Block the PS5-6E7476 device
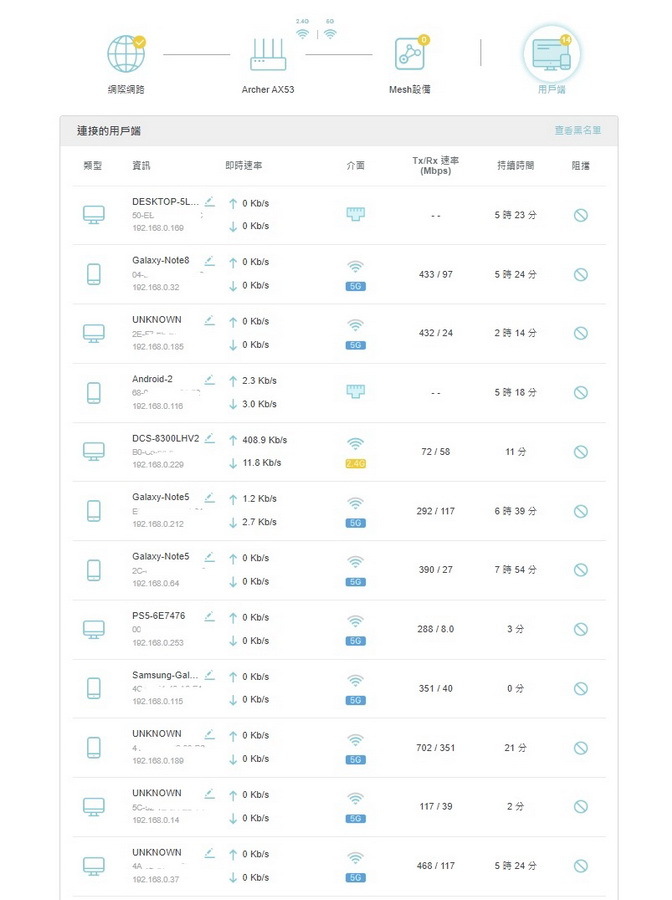The image size is (672, 900). [580, 629]
